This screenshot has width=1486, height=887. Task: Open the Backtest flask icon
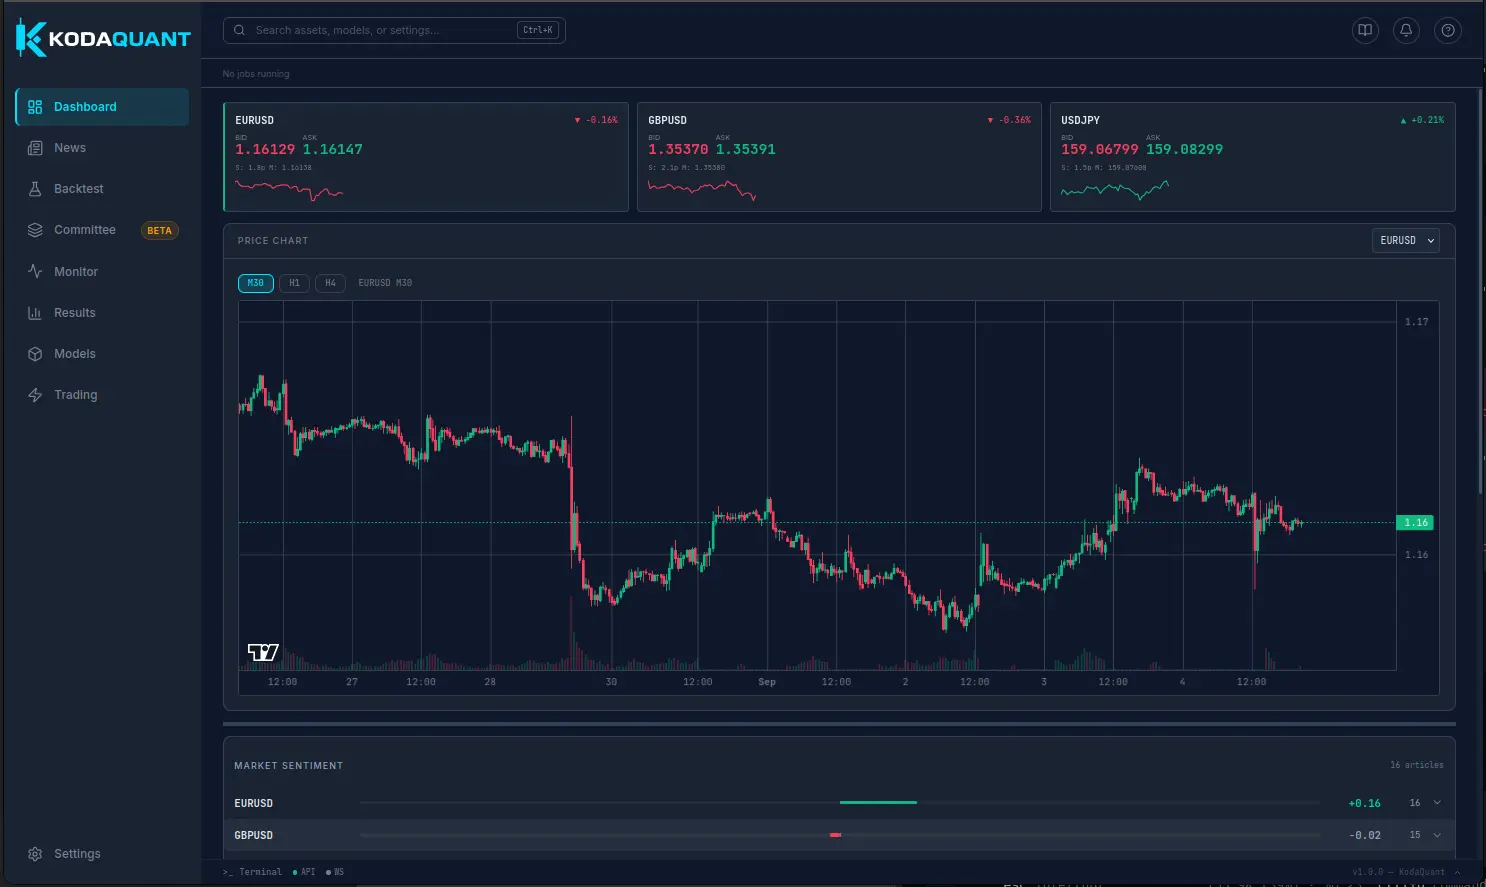point(35,189)
